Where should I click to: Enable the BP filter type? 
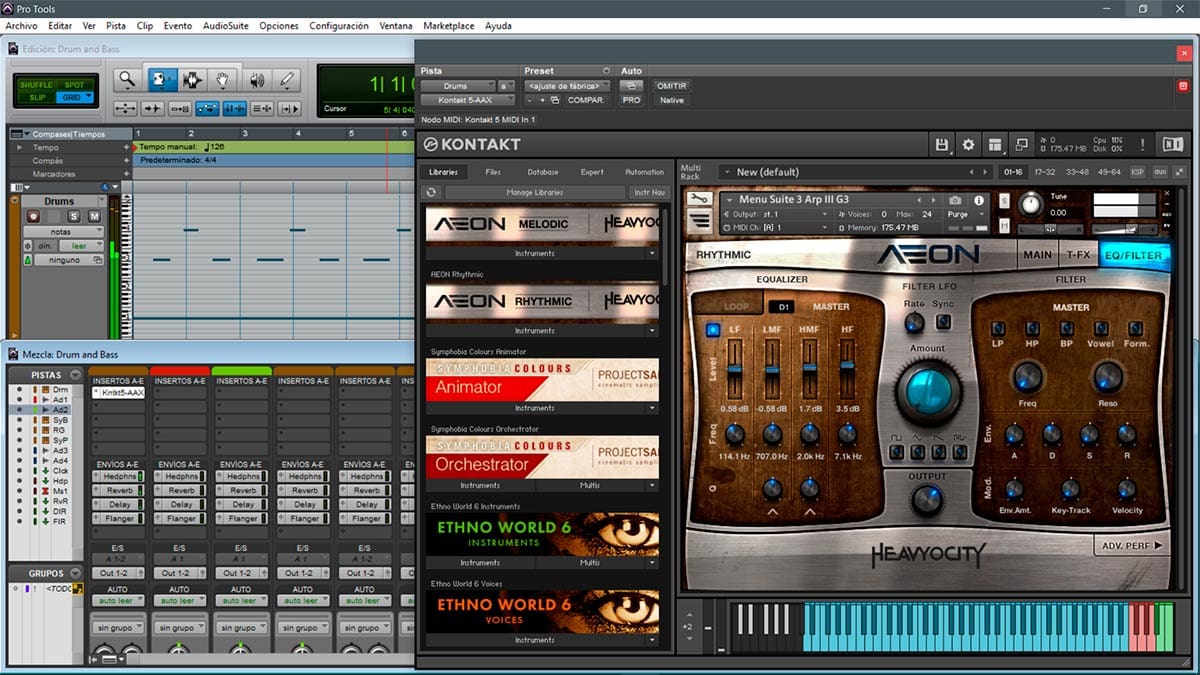1066,328
